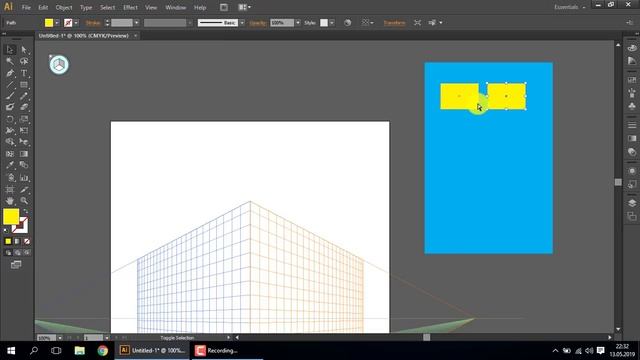Screen dimensions: 640x360
Task: Select the Magic Wand tool
Action: pos(10,61)
